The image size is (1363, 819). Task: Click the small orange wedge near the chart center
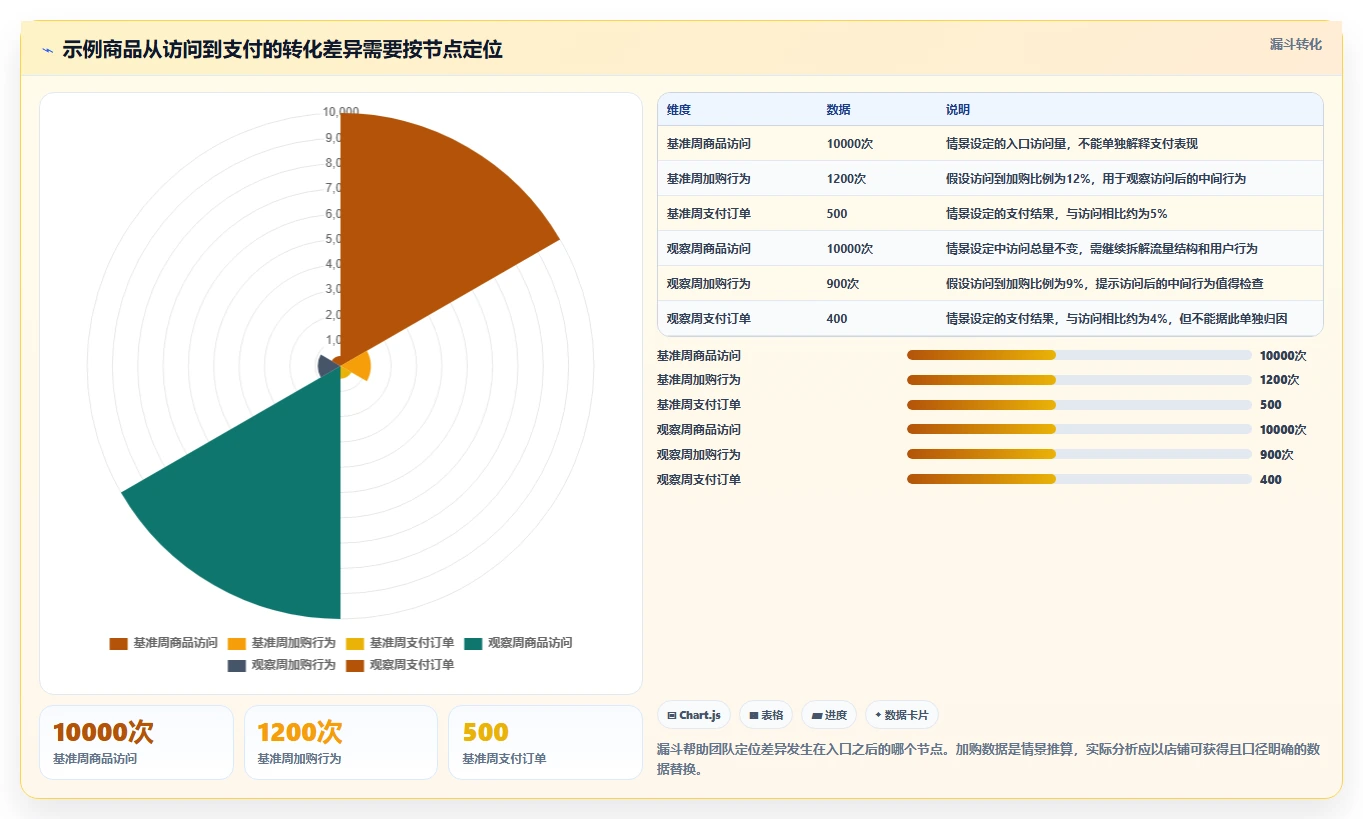pyautogui.click(x=360, y=367)
